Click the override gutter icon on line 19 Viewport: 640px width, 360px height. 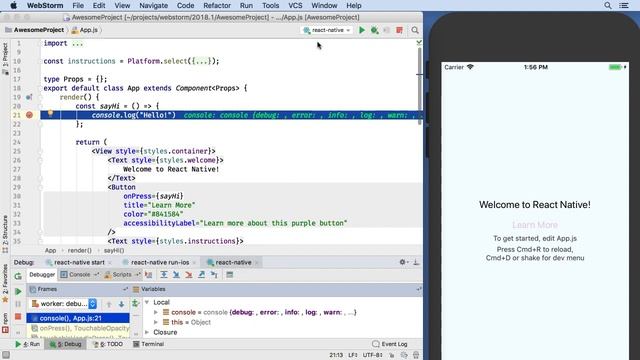click(x=29, y=97)
